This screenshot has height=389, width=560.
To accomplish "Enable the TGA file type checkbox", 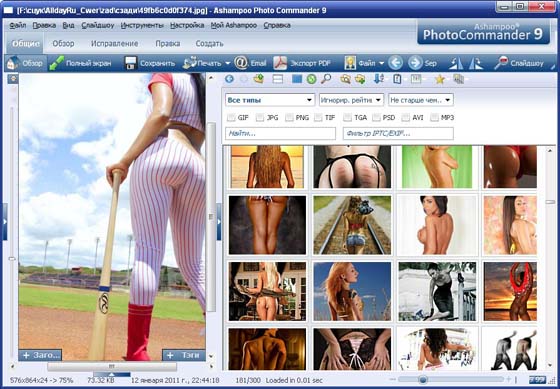I will coord(348,117).
